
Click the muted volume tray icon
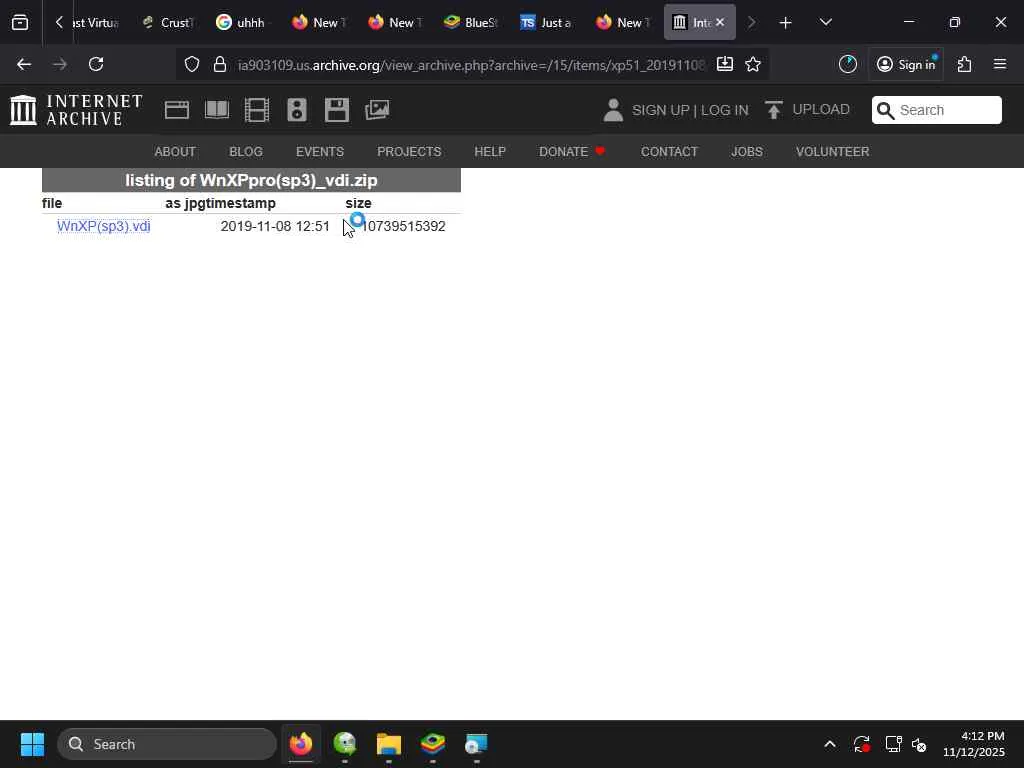(x=919, y=744)
